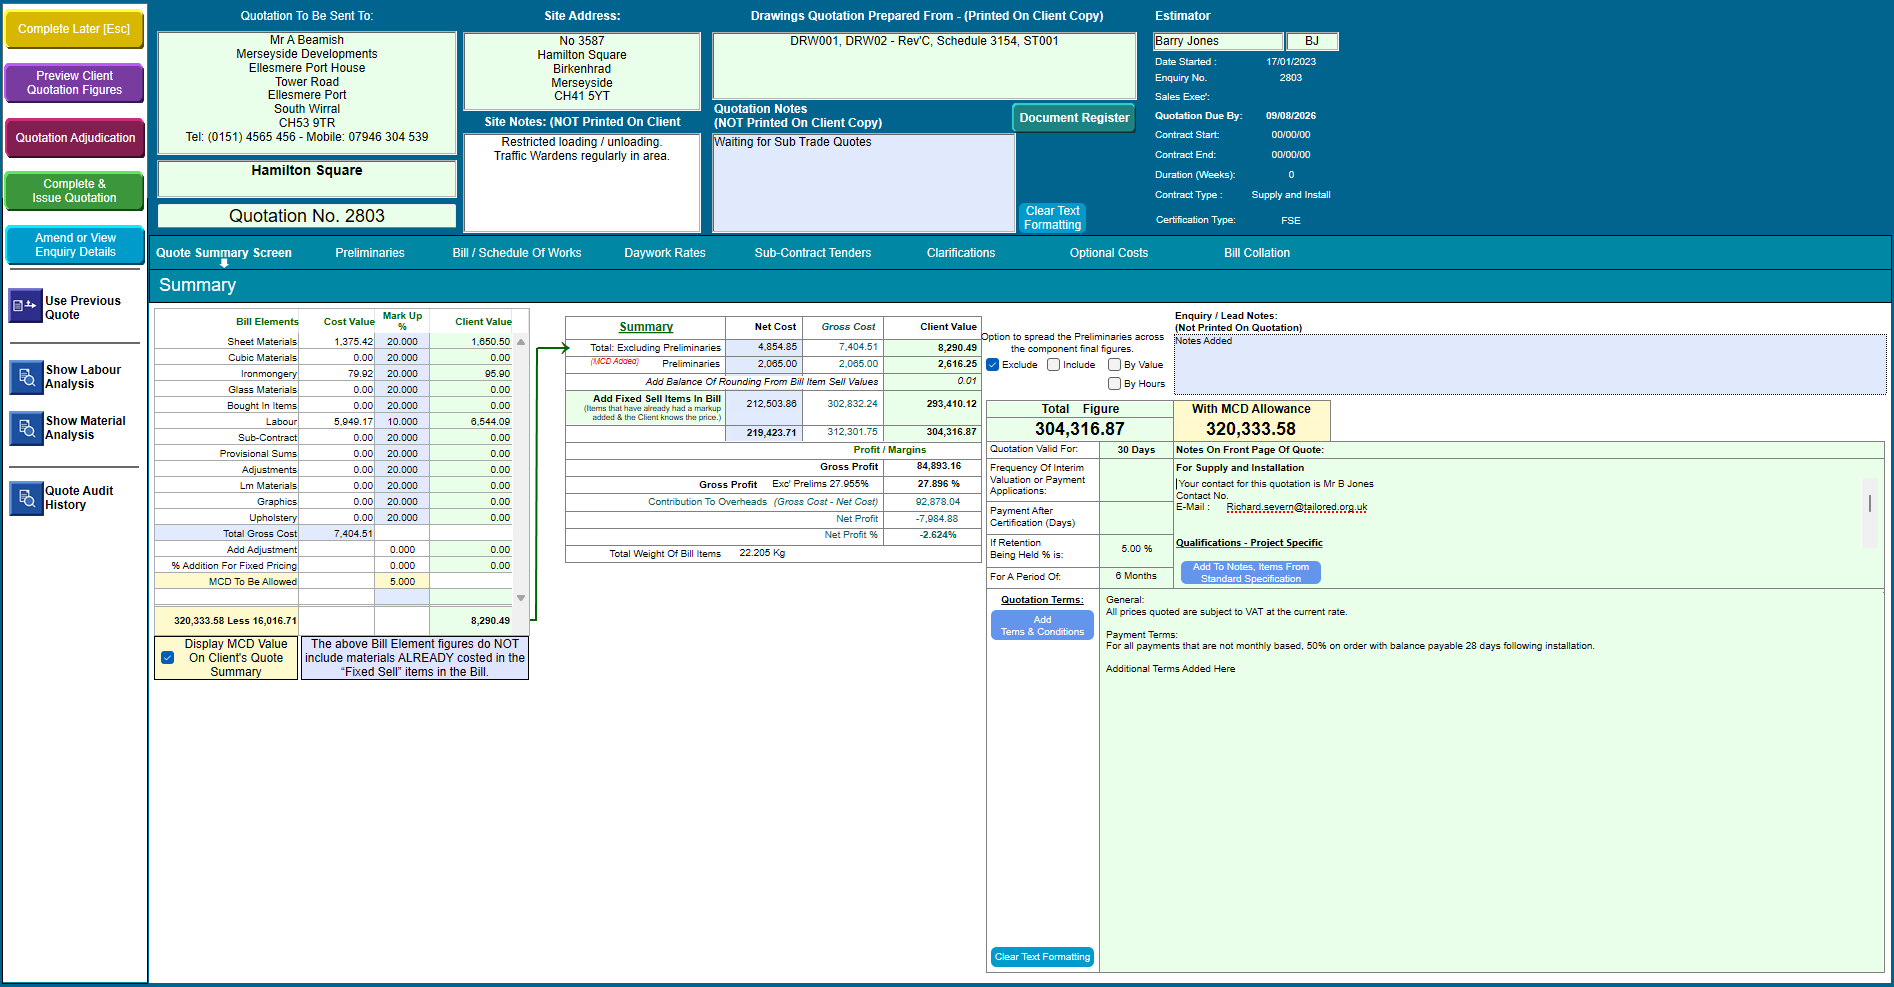Open Preview Client Quotation Figures

click(x=74, y=83)
